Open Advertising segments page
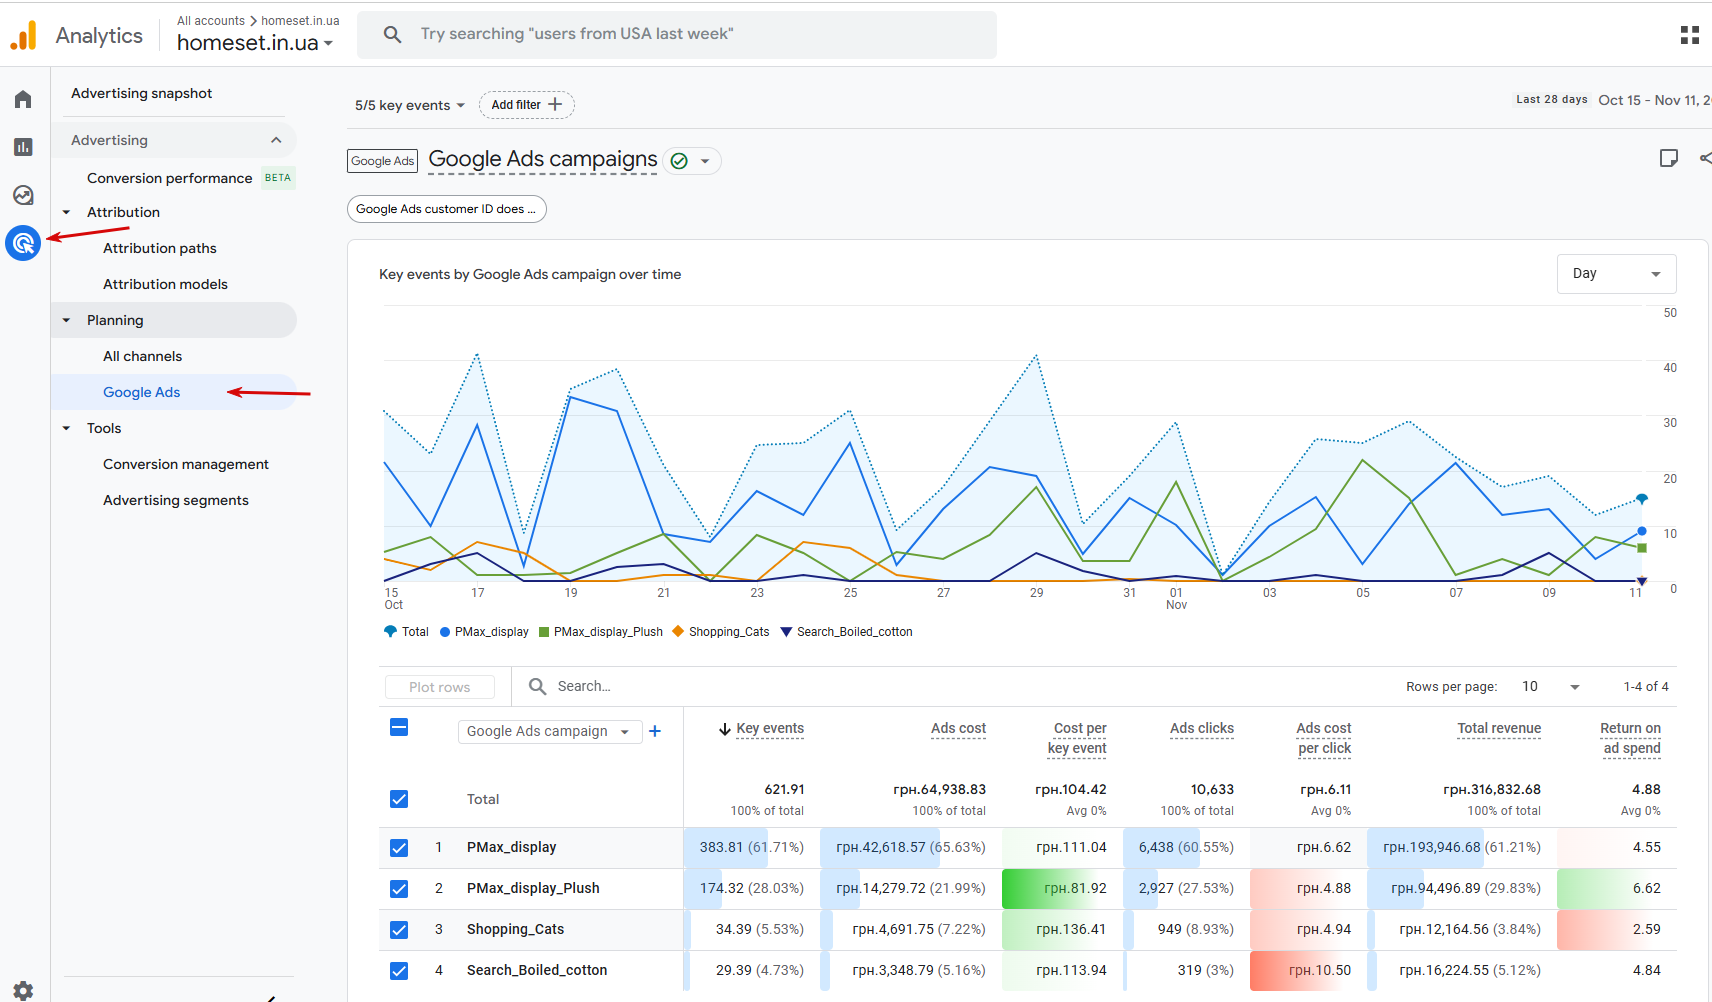Viewport: 1712px width, 1002px height. (x=176, y=500)
